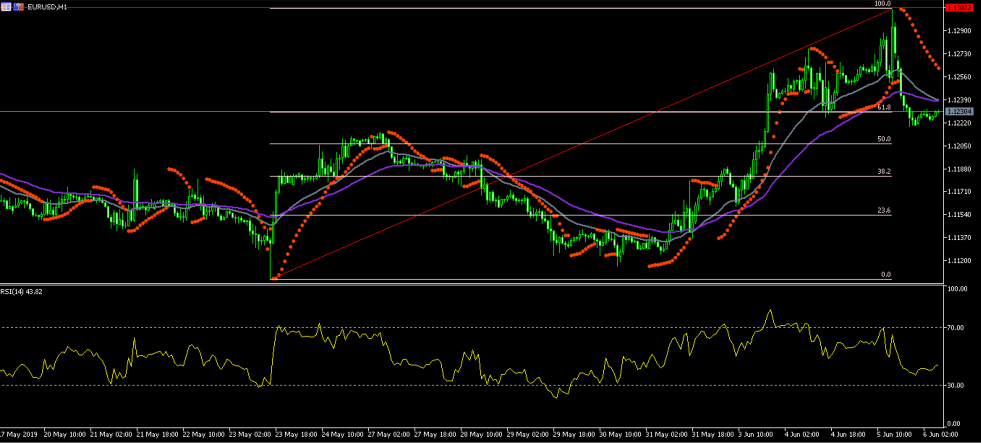The height and width of the screenshot is (443, 981).
Task: Click 1.12900 on the price scale
Action: tap(958, 31)
